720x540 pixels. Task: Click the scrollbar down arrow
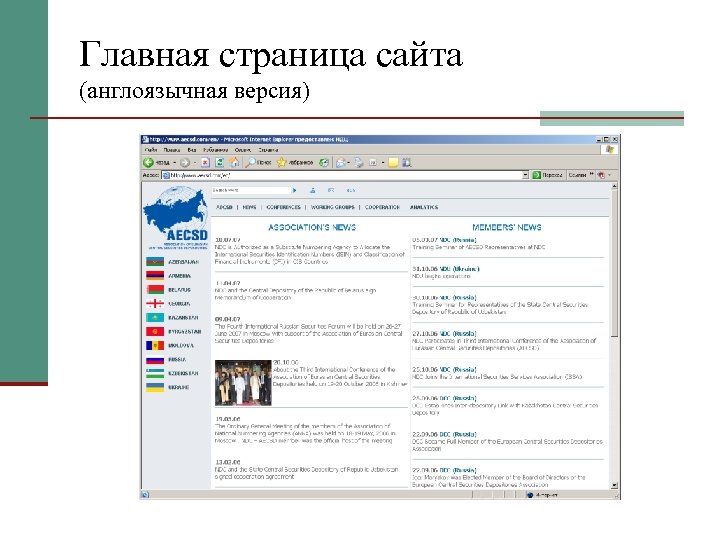614,485
